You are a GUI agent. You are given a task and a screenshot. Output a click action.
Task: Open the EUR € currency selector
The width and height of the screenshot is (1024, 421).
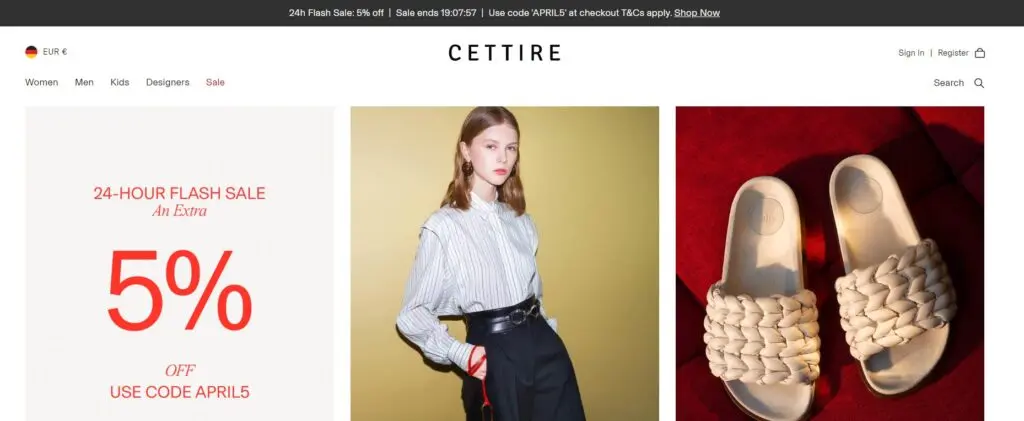[x=55, y=52]
